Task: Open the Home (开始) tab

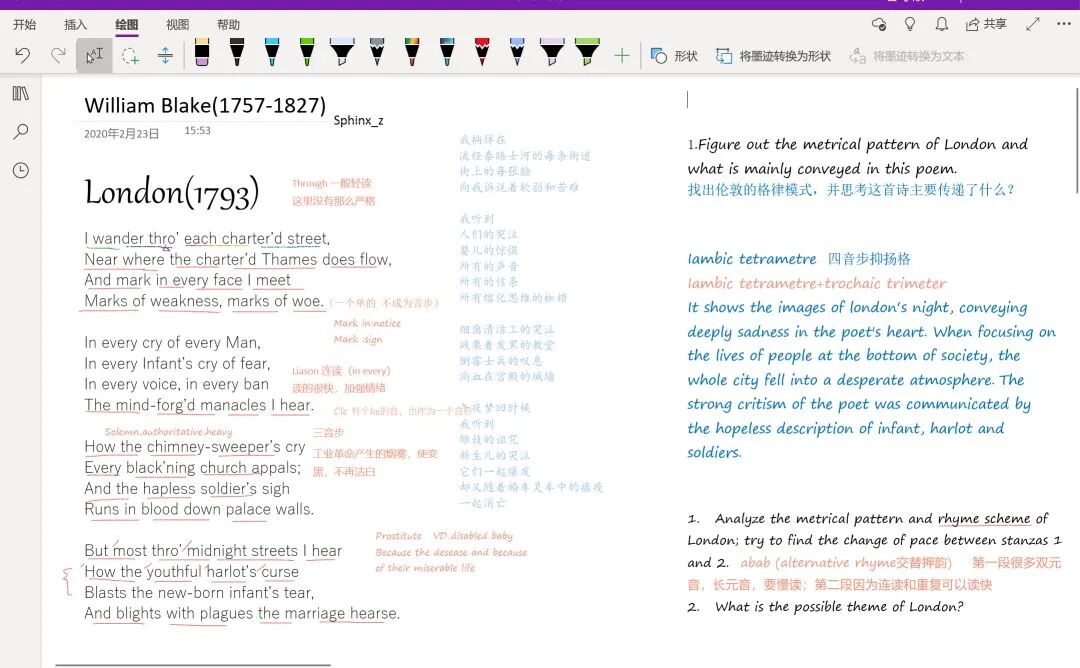Action: click(25, 25)
